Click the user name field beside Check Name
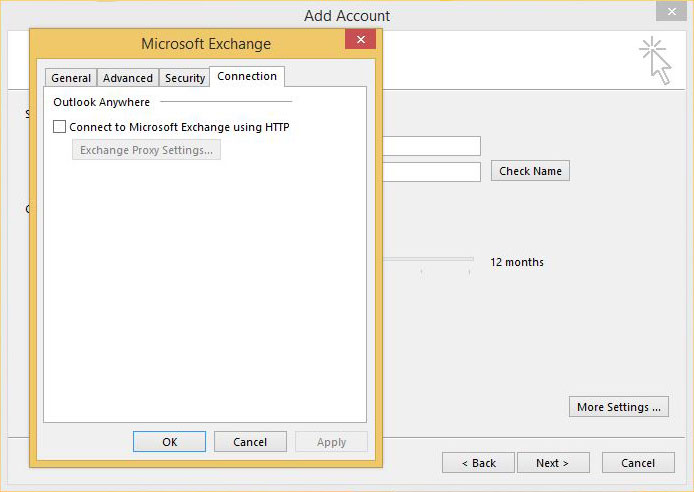Viewport: 694px width, 492px height. [x=432, y=172]
